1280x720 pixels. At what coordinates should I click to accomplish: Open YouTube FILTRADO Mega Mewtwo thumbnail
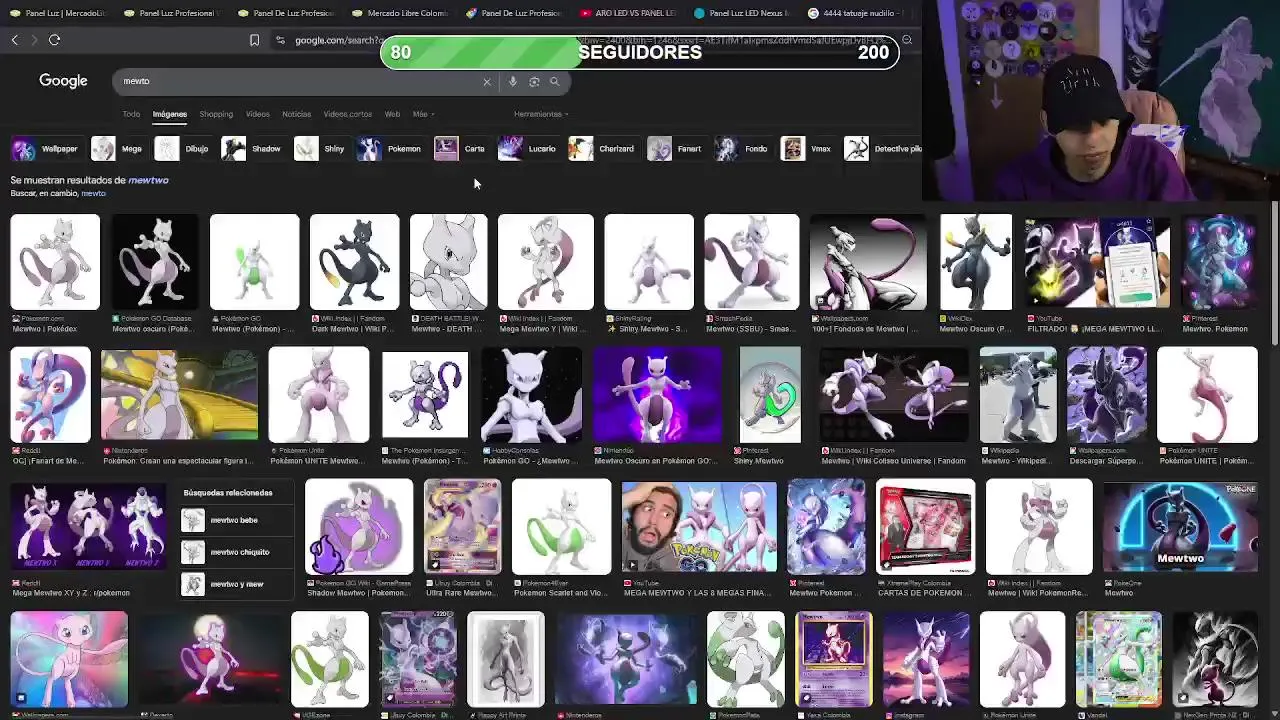tap(1096, 262)
